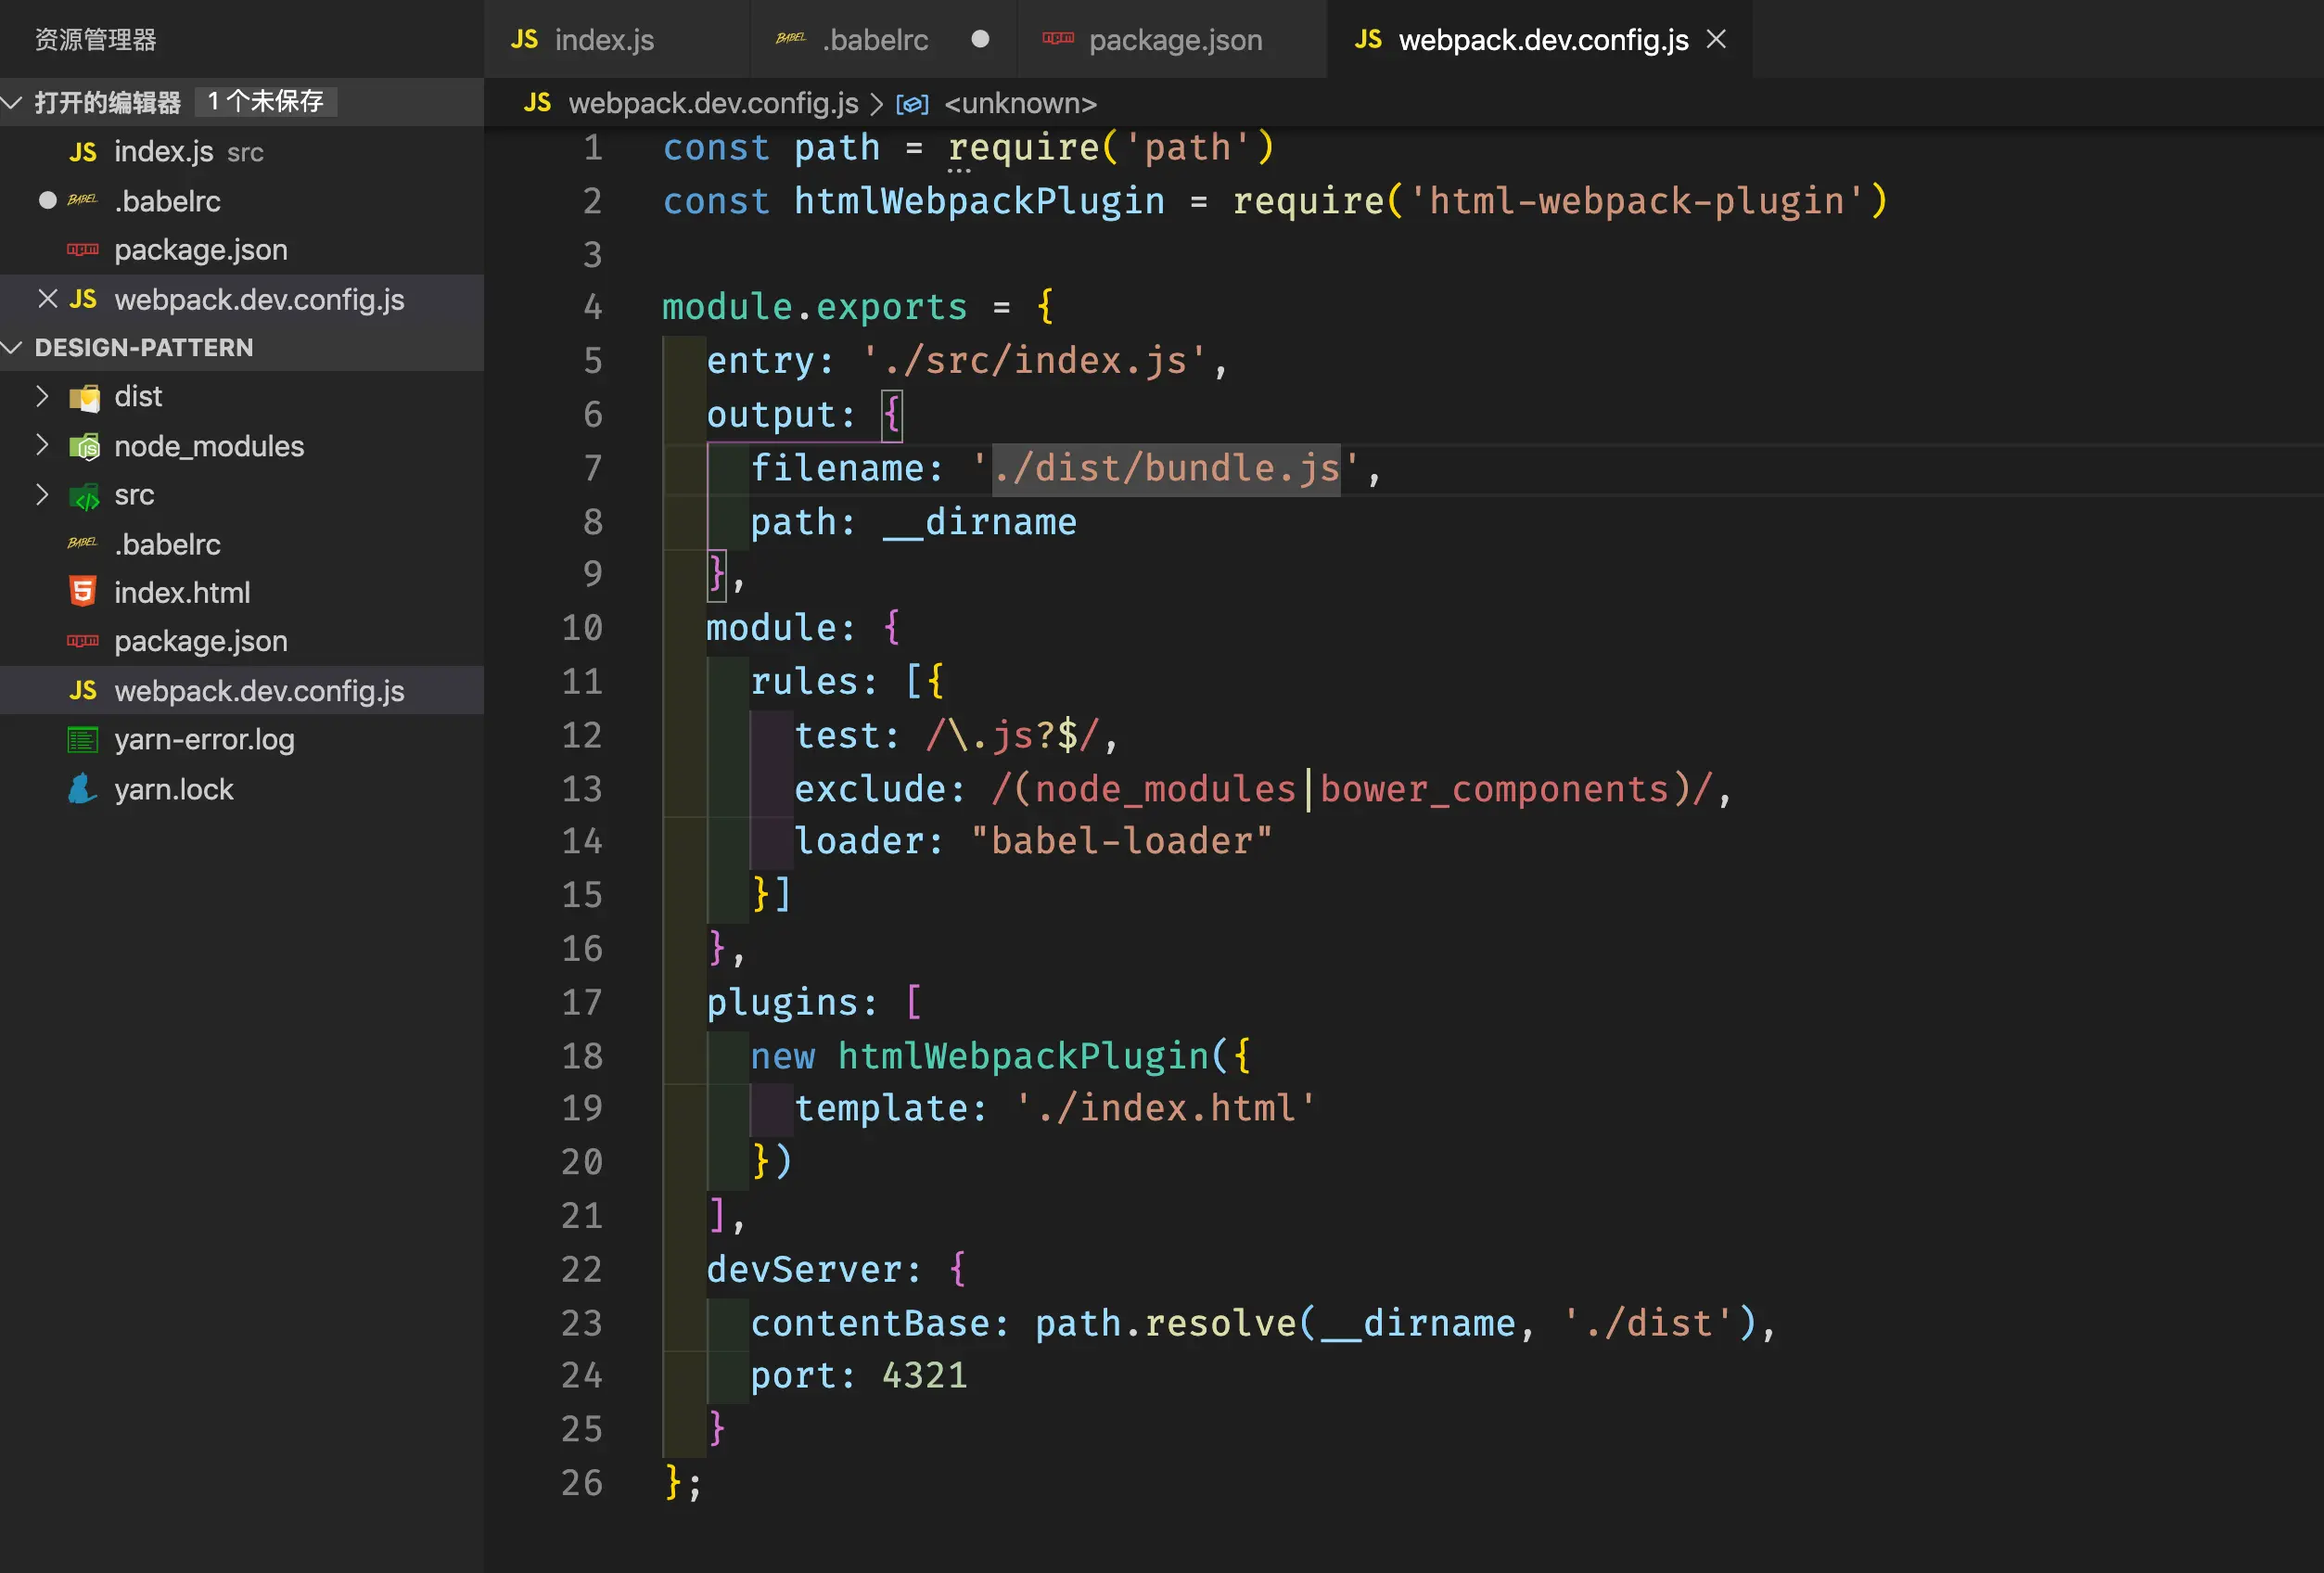Switch to the package.json tab
Screen dimensions: 2324x1573
[x=1174, y=40]
